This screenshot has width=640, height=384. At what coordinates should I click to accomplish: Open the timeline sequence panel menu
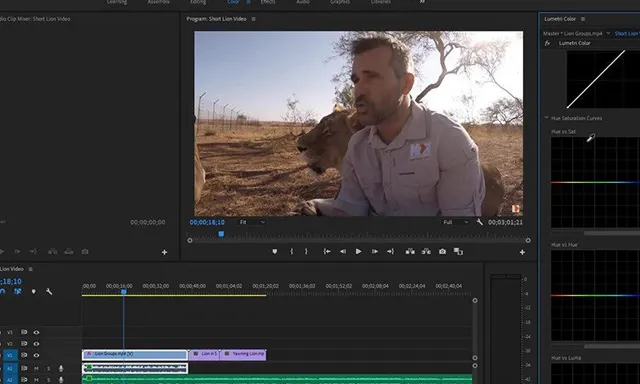(x=30, y=269)
